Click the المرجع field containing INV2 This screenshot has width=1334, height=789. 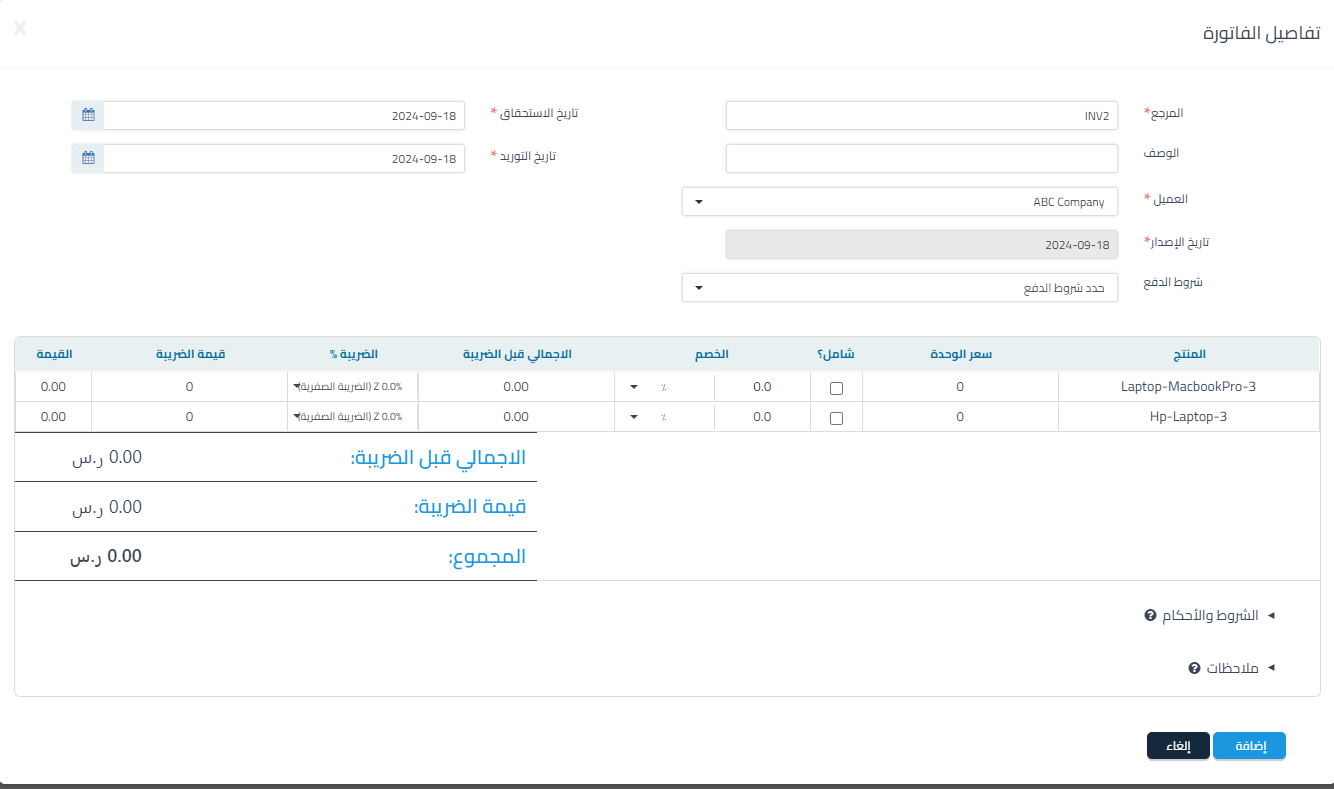click(921, 116)
